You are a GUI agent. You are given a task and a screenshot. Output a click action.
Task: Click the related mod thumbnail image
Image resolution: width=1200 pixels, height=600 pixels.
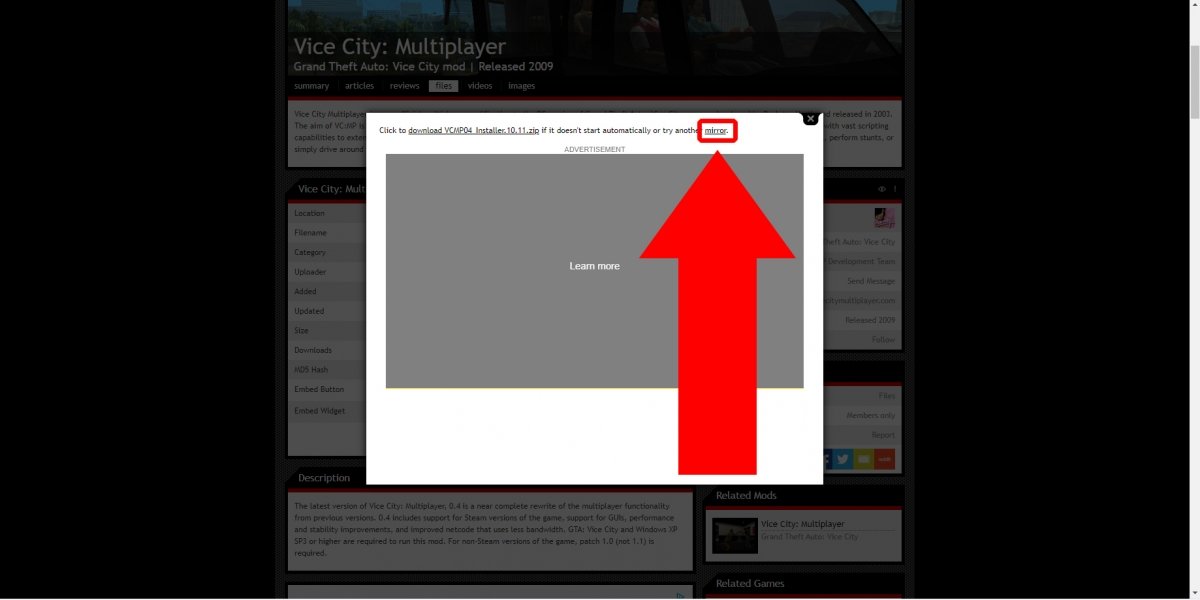(734, 535)
